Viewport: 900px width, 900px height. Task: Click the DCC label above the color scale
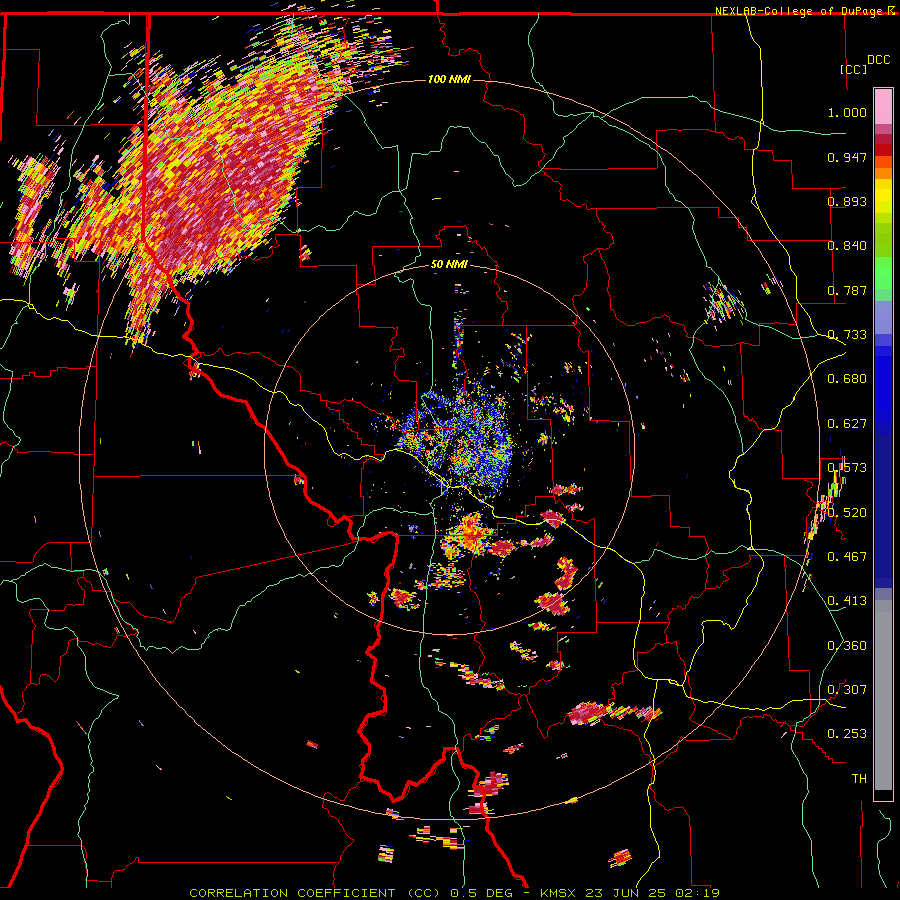[x=878, y=60]
